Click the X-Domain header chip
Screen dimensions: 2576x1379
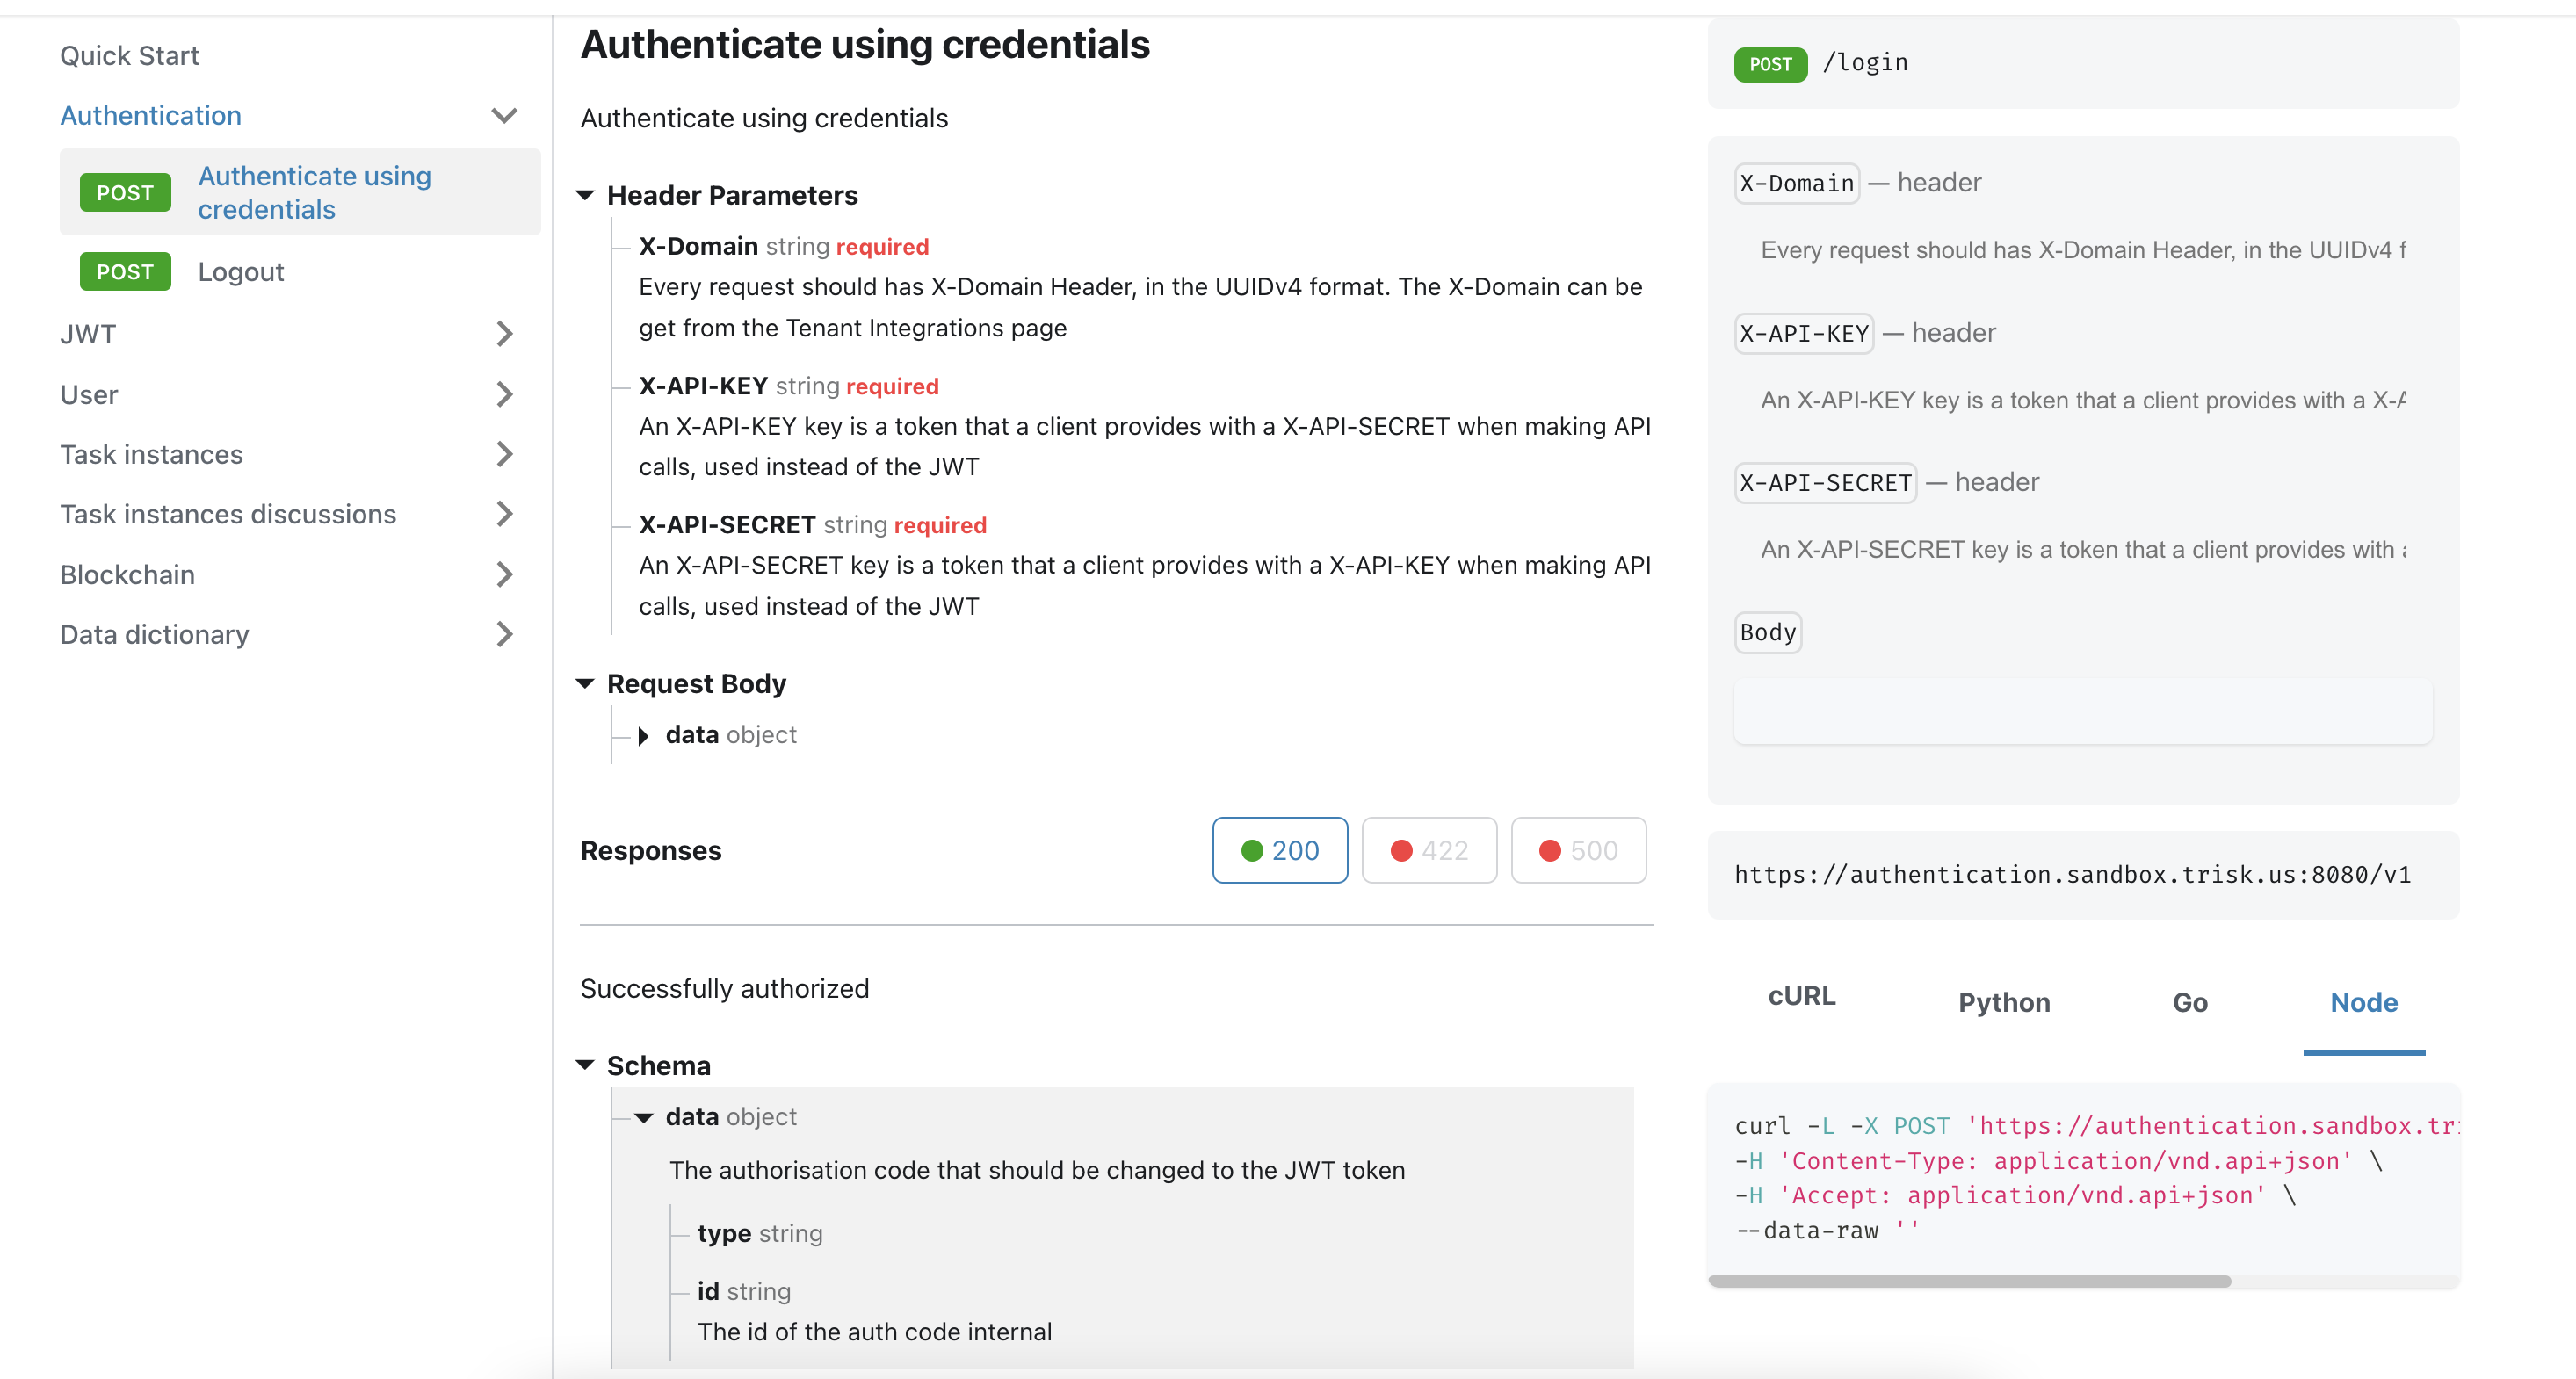point(1795,183)
